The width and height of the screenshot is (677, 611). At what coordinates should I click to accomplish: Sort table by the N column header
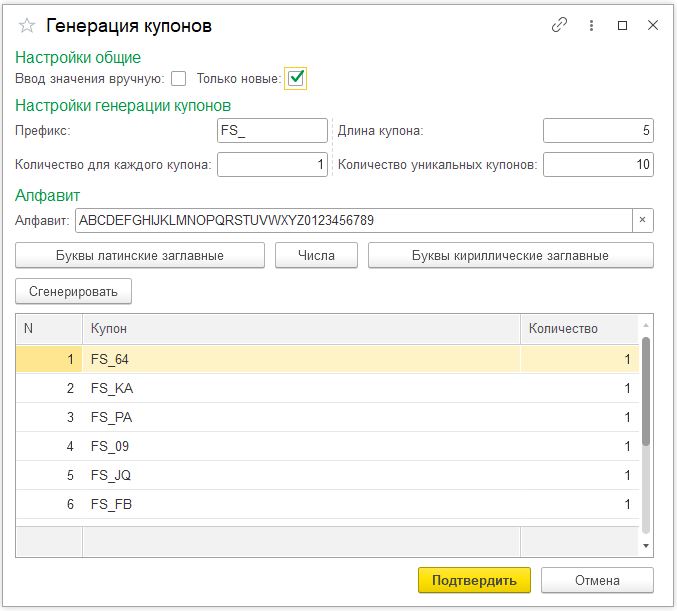[49, 329]
